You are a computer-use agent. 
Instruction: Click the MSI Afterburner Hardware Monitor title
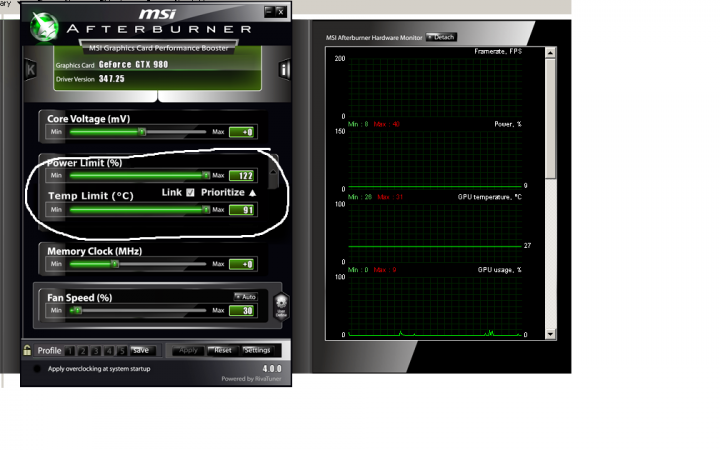(x=374, y=38)
